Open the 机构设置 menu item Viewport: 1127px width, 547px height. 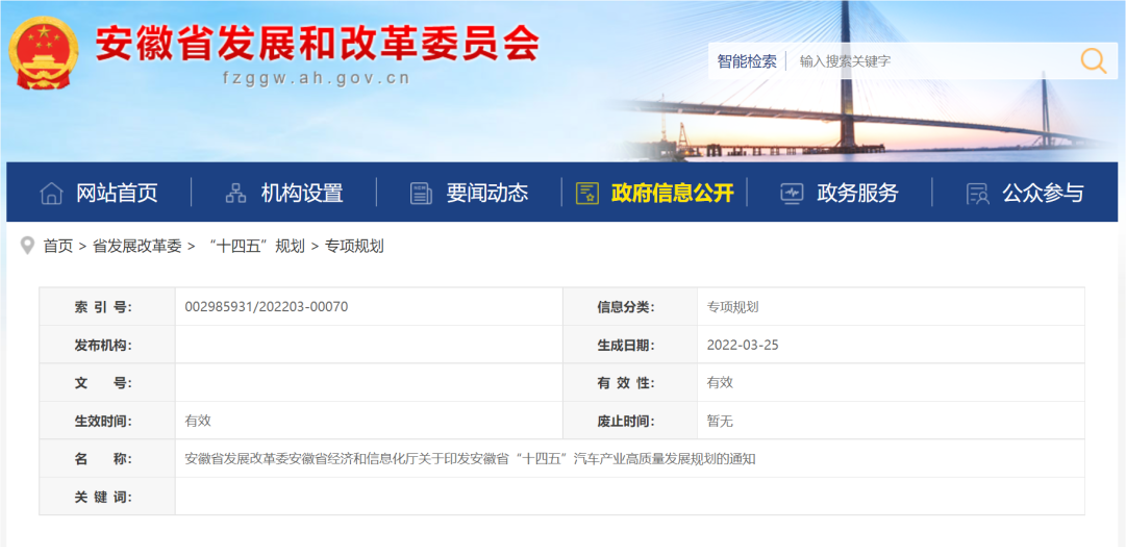[302, 193]
